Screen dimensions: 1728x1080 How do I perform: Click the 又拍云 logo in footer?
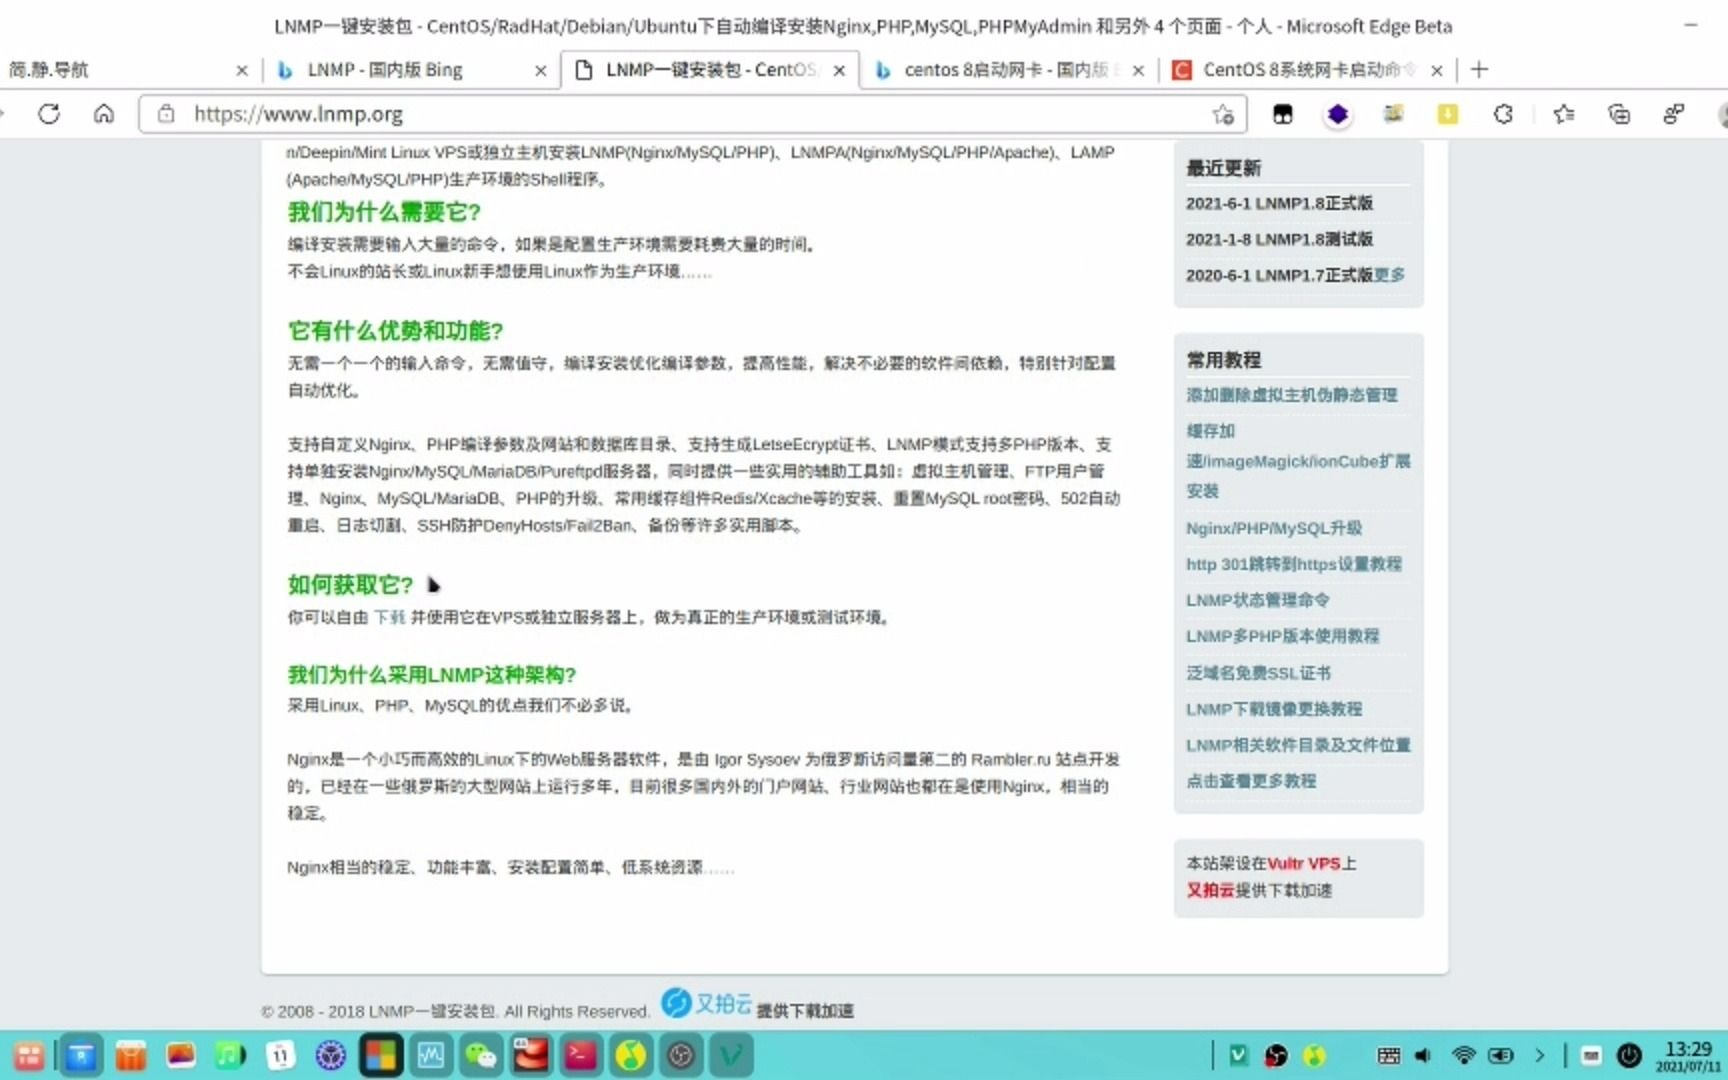(x=706, y=1002)
